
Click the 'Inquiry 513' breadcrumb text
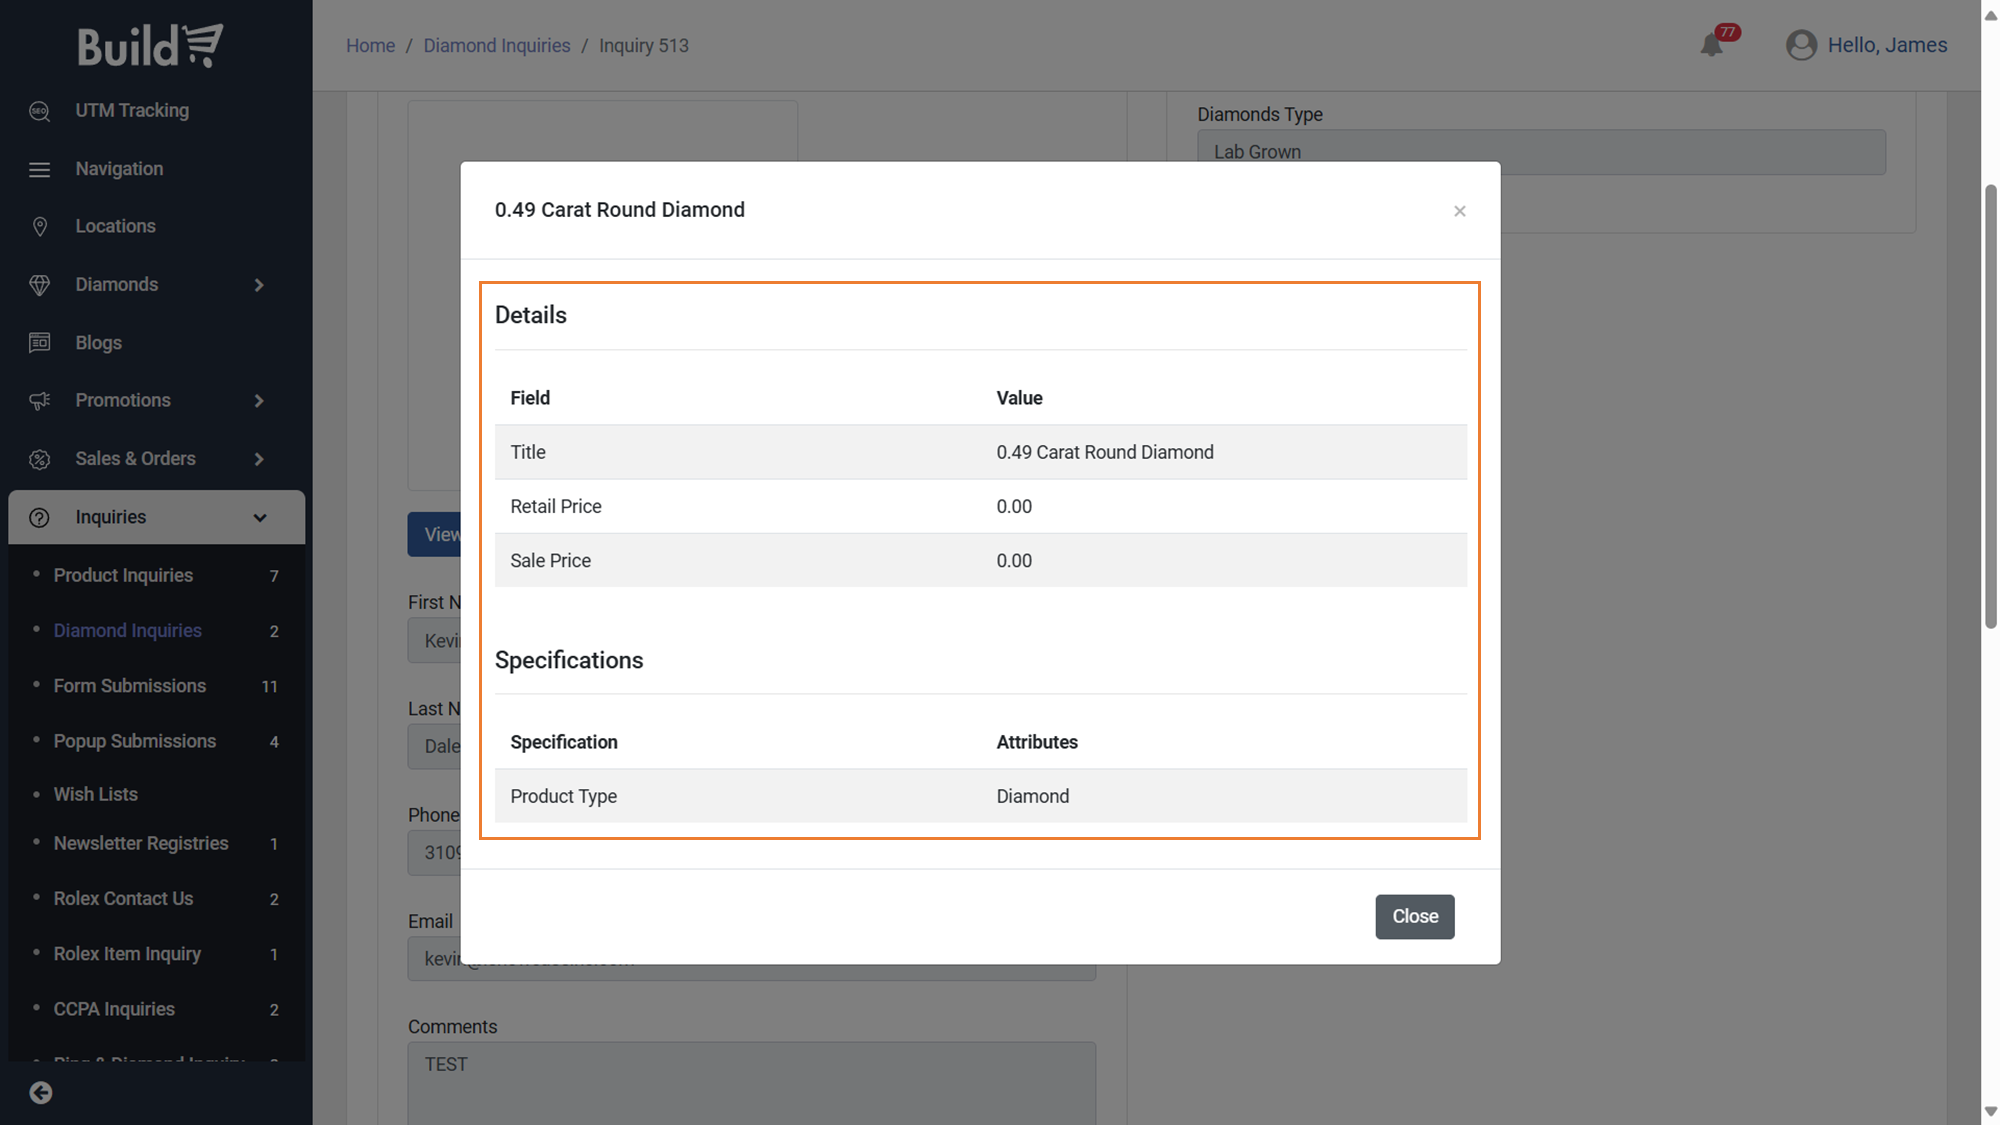pyautogui.click(x=643, y=45)
